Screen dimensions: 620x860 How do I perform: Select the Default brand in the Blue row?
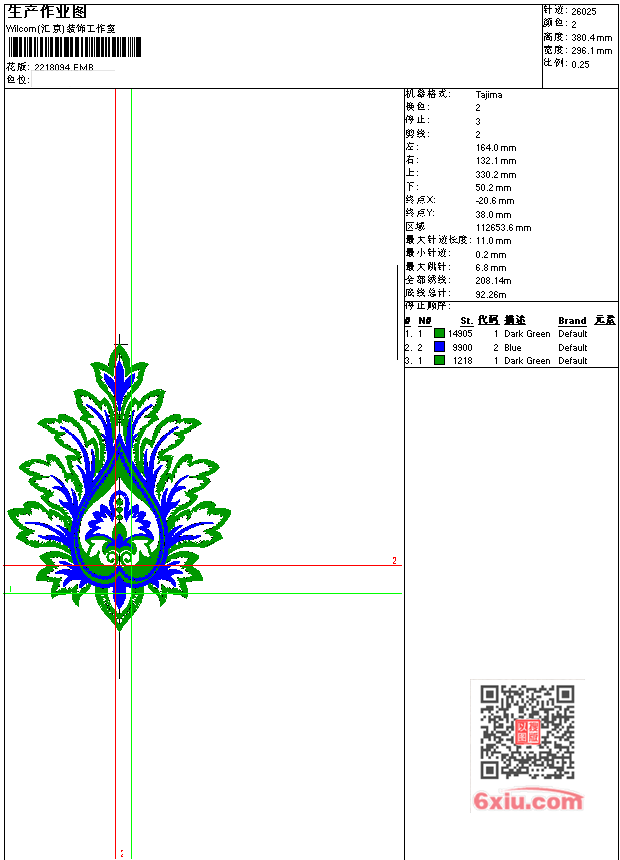pos(572,347)
